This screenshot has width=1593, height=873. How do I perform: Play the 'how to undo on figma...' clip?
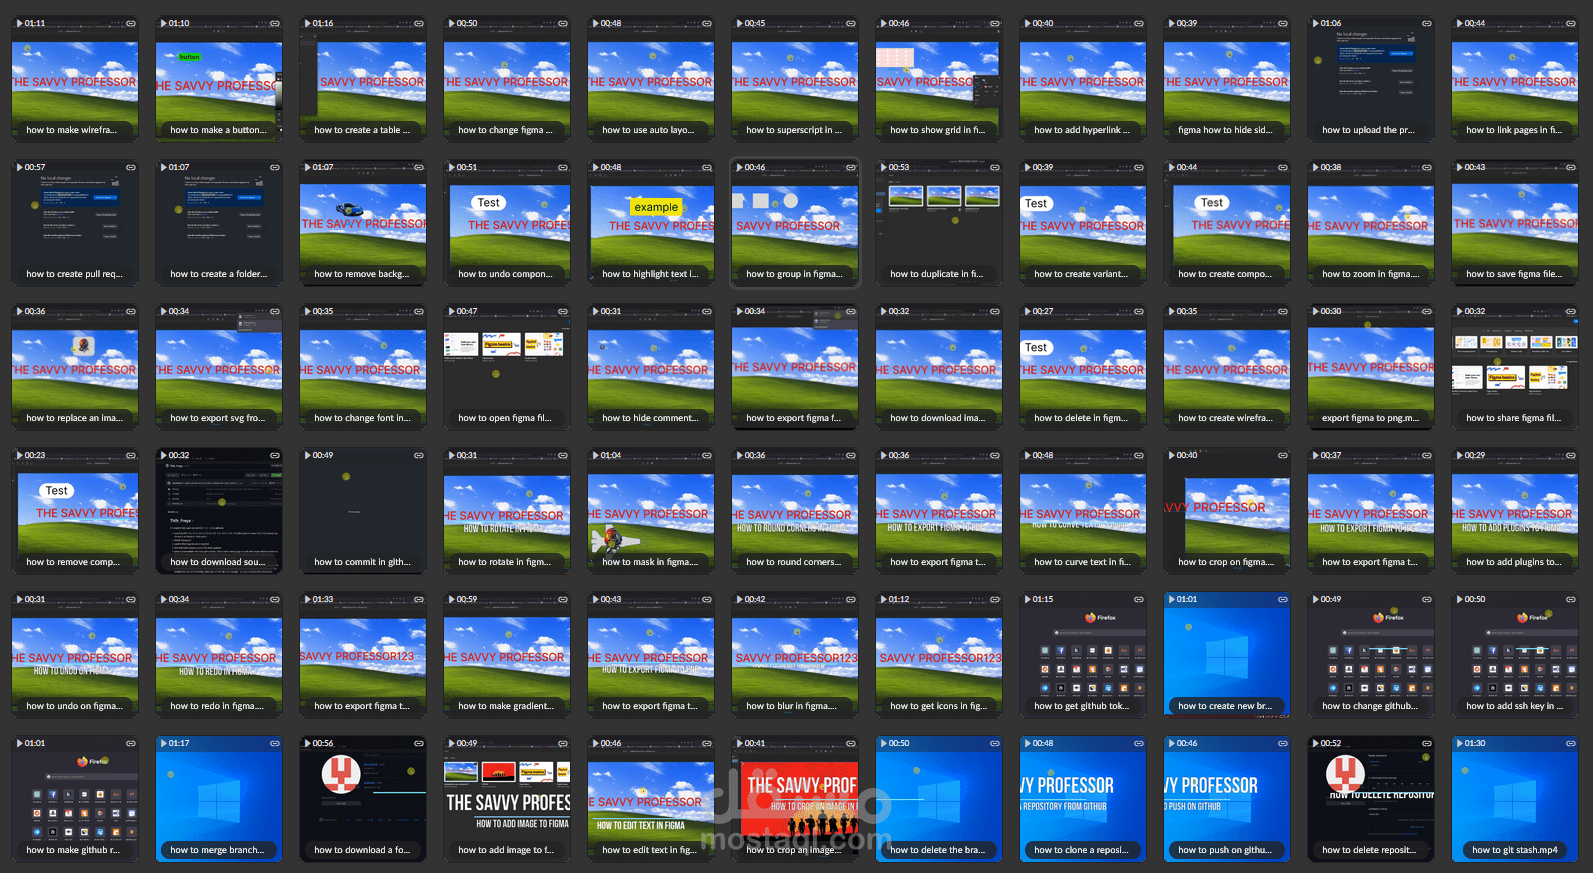pos(20,599)
